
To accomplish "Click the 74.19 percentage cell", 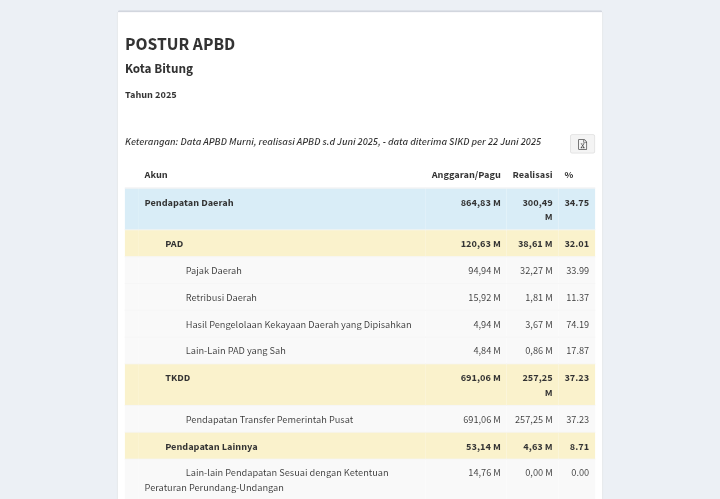I will tap(577, 325).
